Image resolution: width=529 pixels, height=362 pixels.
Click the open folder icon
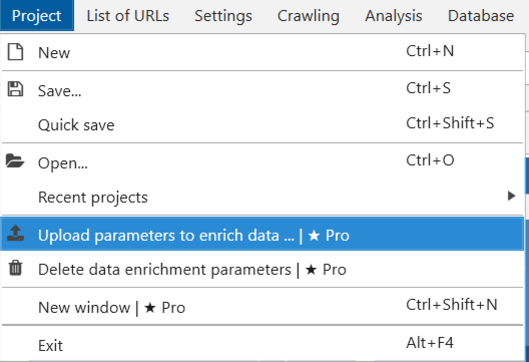15,161
